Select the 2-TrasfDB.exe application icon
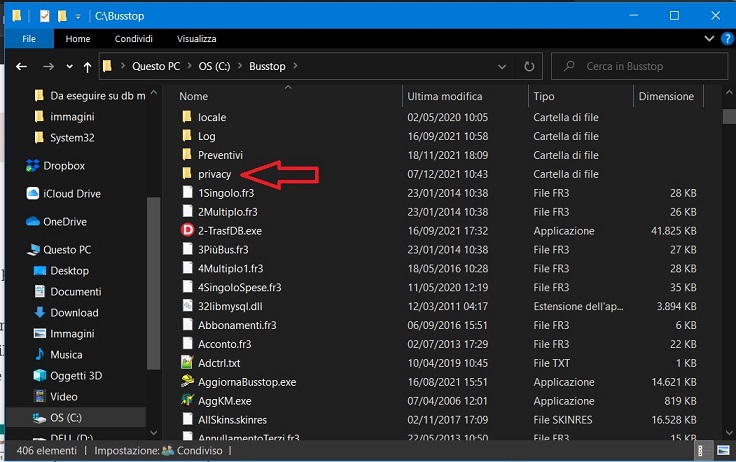Screen dimensions: 736x462 coord(187,231)
